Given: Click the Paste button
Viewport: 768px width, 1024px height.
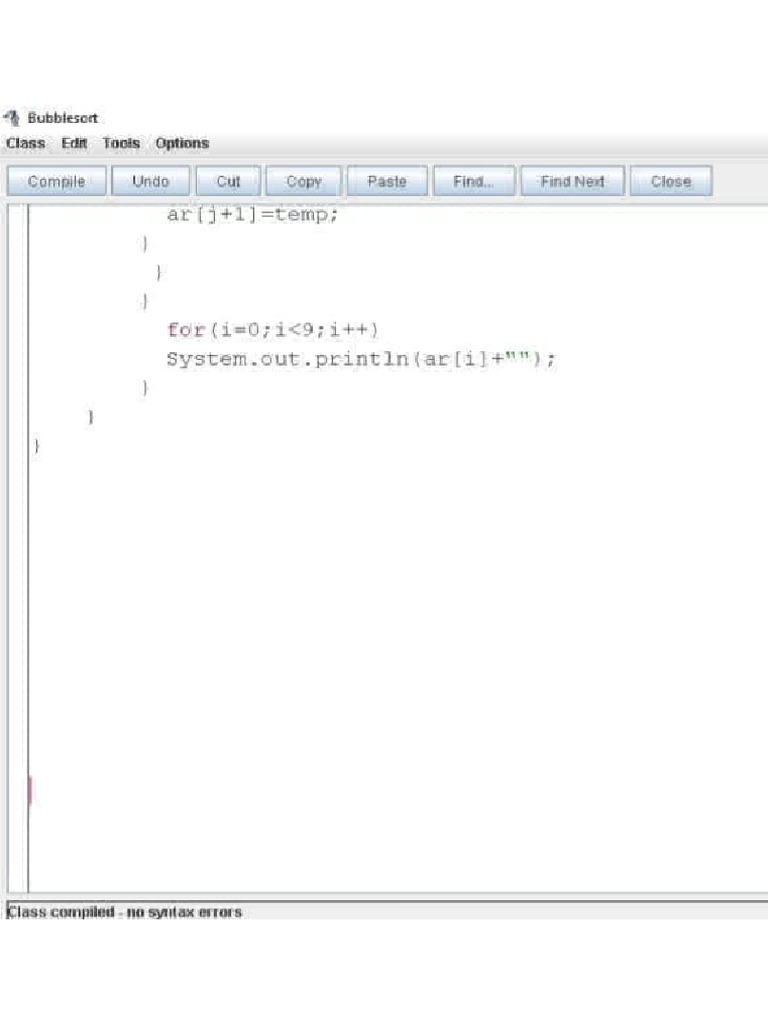Looking at the screenshot, I should (387, 181).
